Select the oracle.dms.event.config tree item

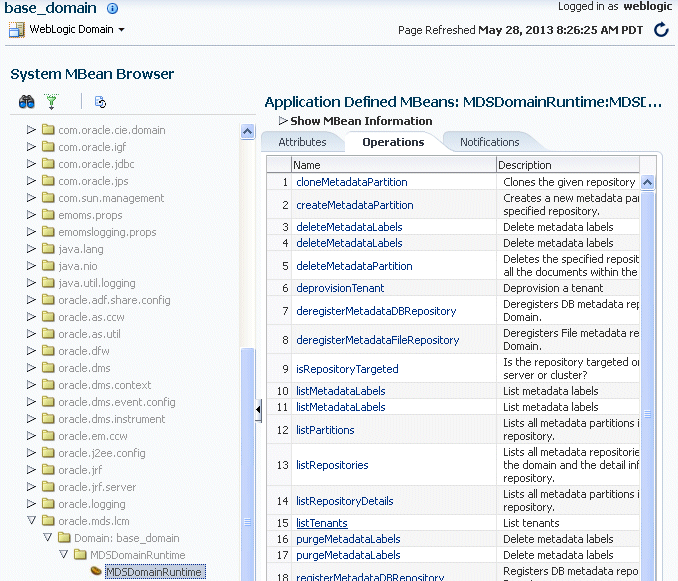pos(117,401)
